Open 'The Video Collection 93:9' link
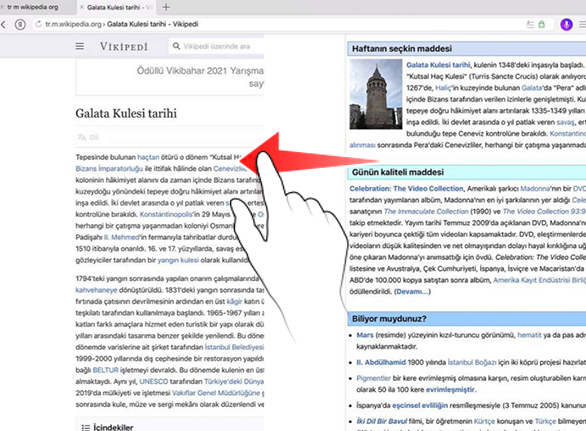The image size is (586, 431). click(x=544, y=211)
